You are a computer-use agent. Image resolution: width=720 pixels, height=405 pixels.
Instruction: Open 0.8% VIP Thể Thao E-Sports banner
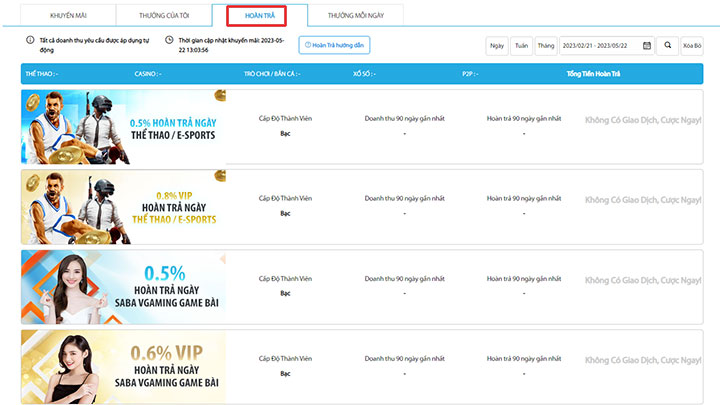coord(124,207)
